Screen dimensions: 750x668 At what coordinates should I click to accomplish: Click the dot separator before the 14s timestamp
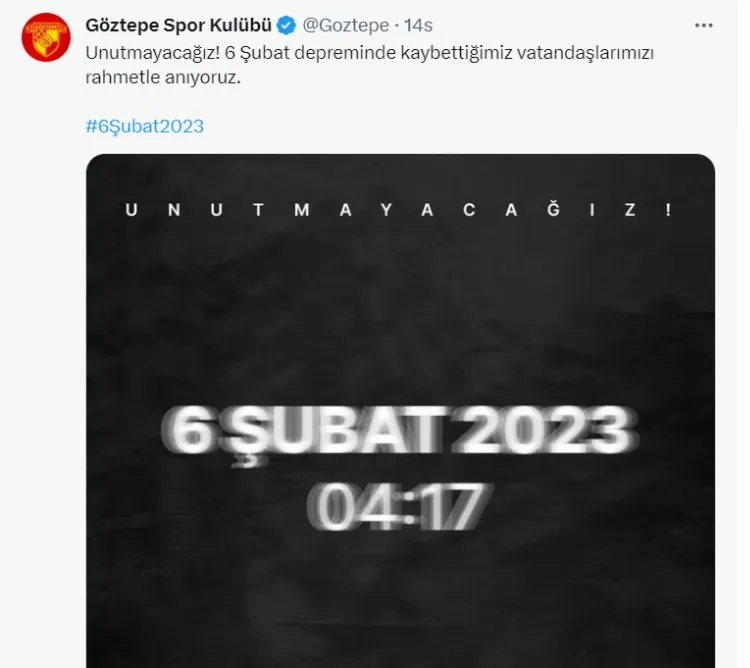[x=397, y=26]
